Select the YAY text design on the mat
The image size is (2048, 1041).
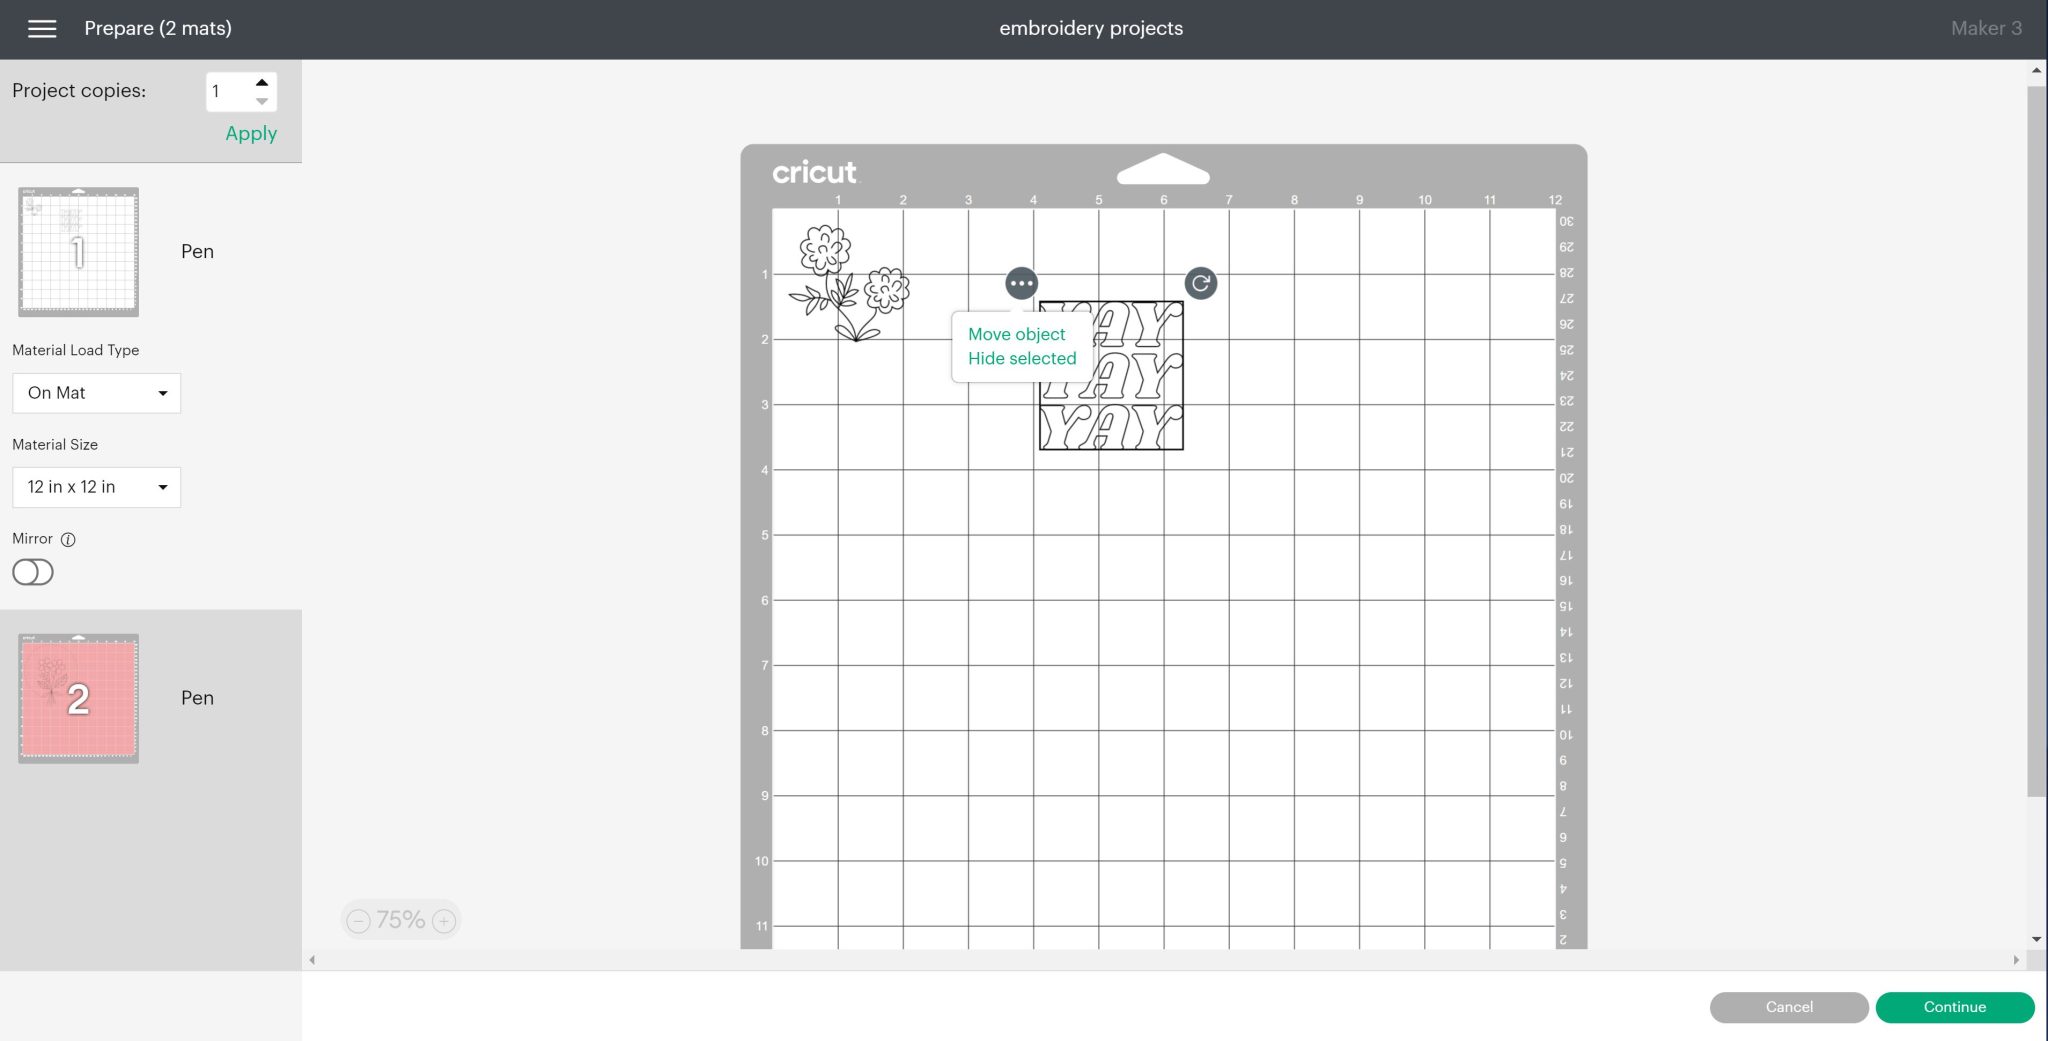[x=1111, y=375]
